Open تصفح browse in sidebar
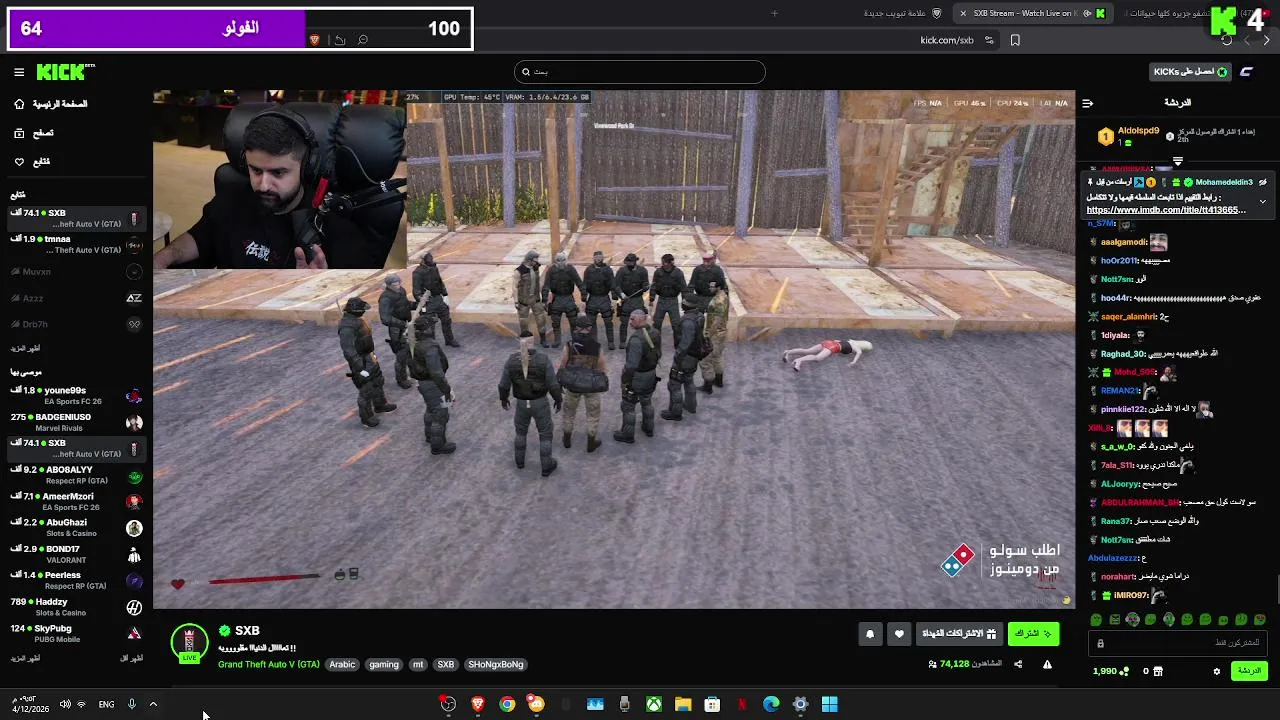Image resolution: width=1280 pixels, height=720 pixels. [x=34, y=133]
